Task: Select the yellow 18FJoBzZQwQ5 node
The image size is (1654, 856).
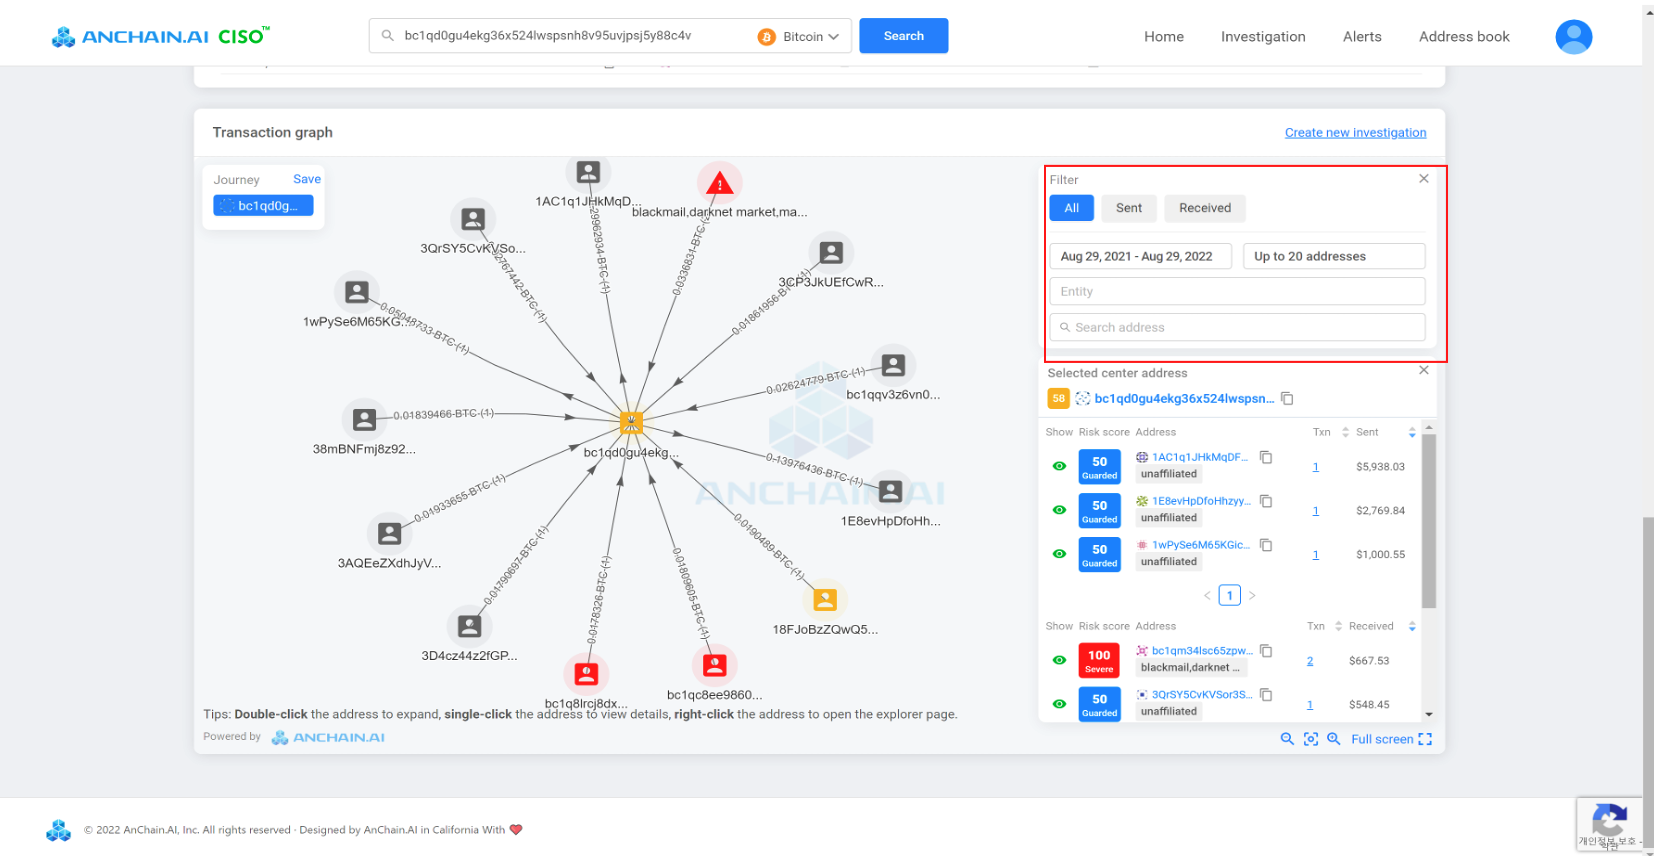Action: 825,599
